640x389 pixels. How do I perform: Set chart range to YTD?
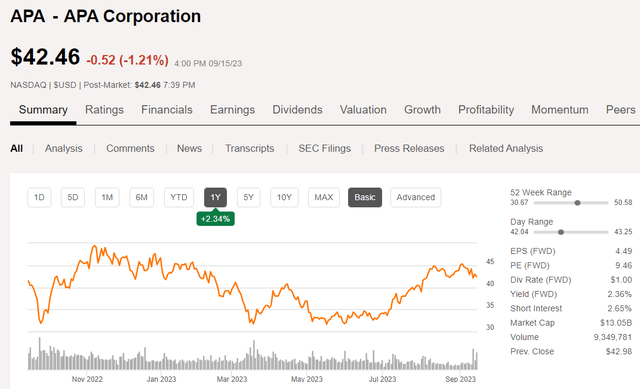coord(179,198)
